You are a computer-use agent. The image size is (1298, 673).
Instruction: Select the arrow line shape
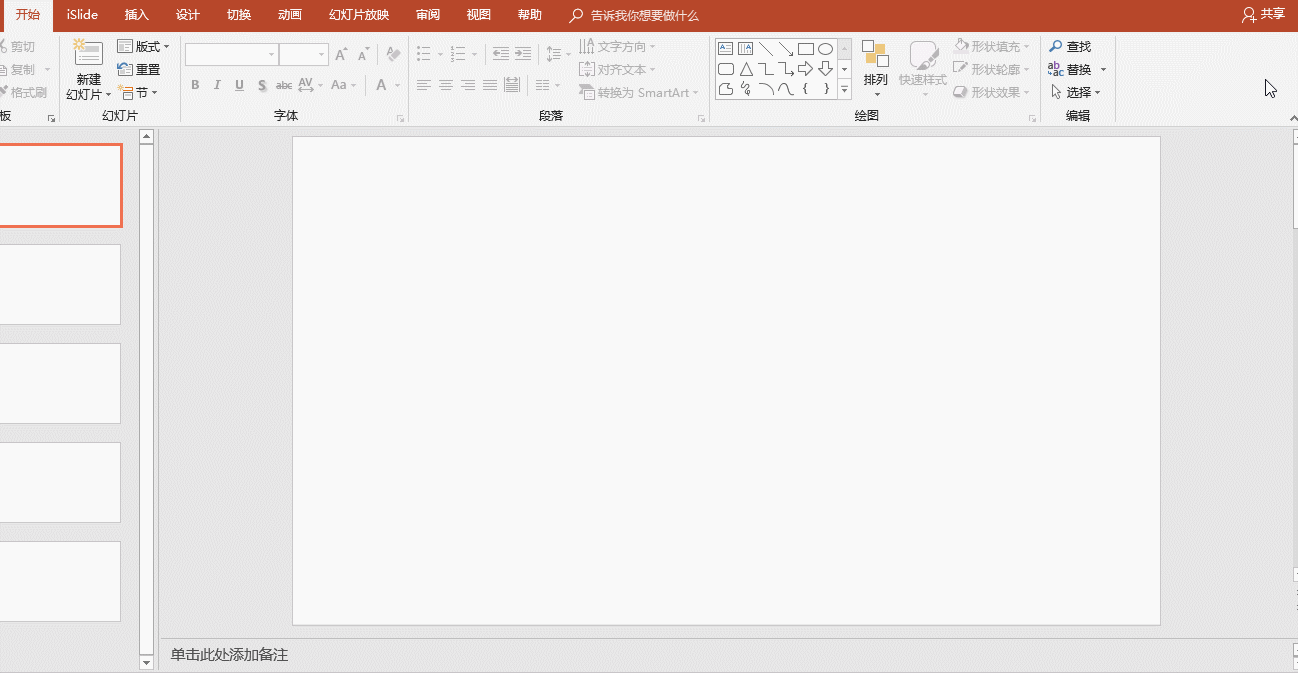tap(786, 48)
